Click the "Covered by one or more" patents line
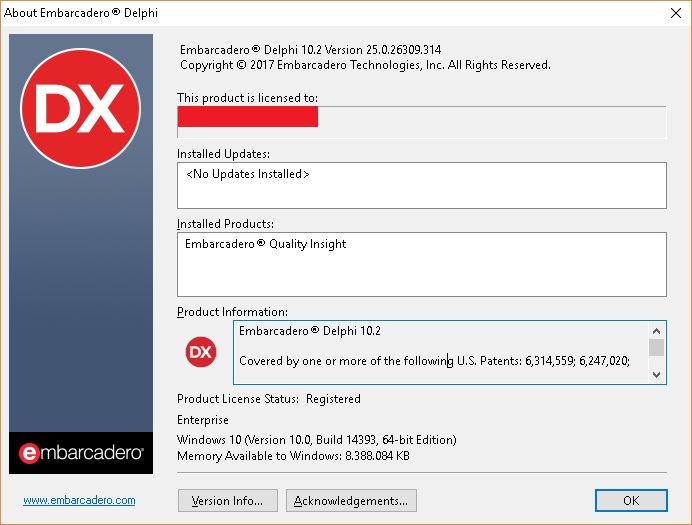This screenshot has height=525, width=692. pos(434,361)
